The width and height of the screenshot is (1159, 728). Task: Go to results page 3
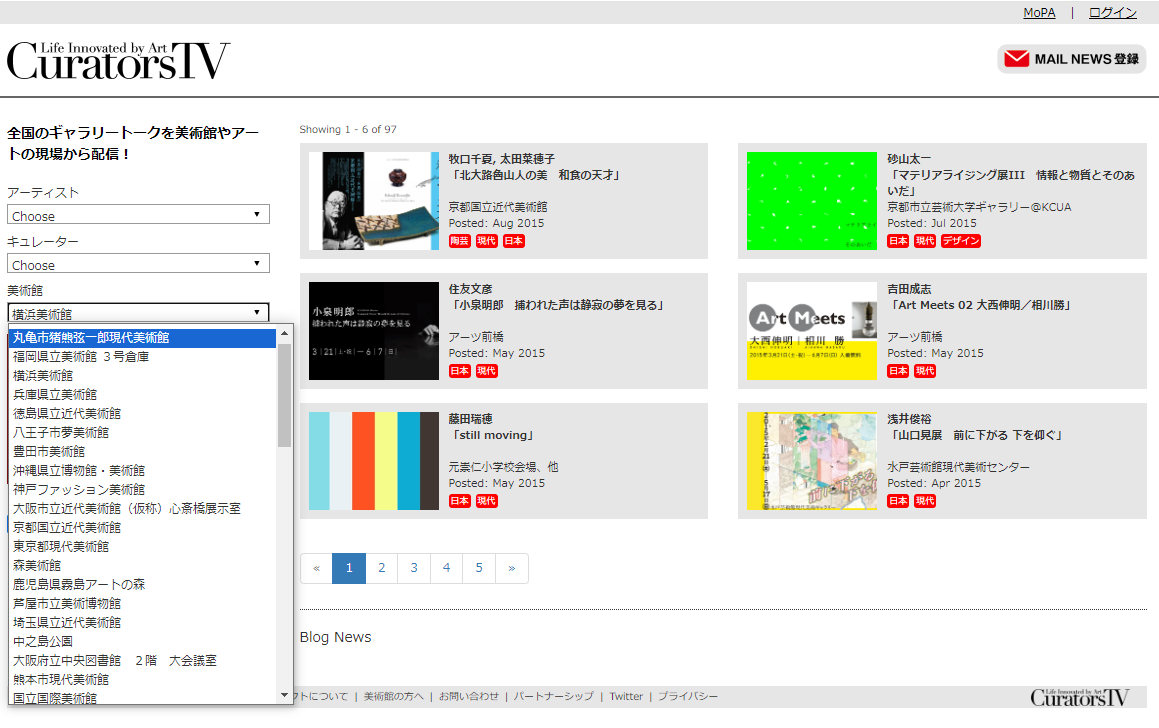(414, 568)
